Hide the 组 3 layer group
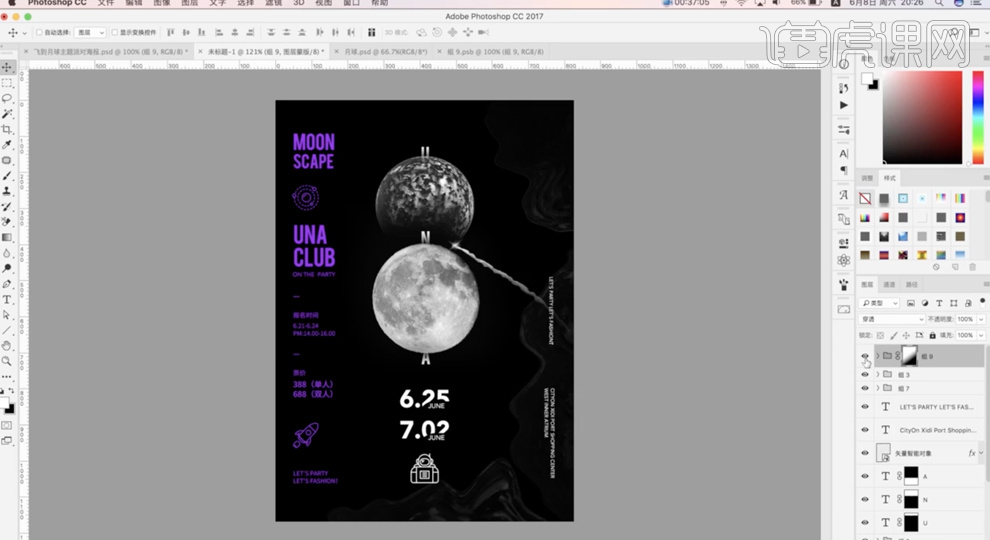 point(865,375)
